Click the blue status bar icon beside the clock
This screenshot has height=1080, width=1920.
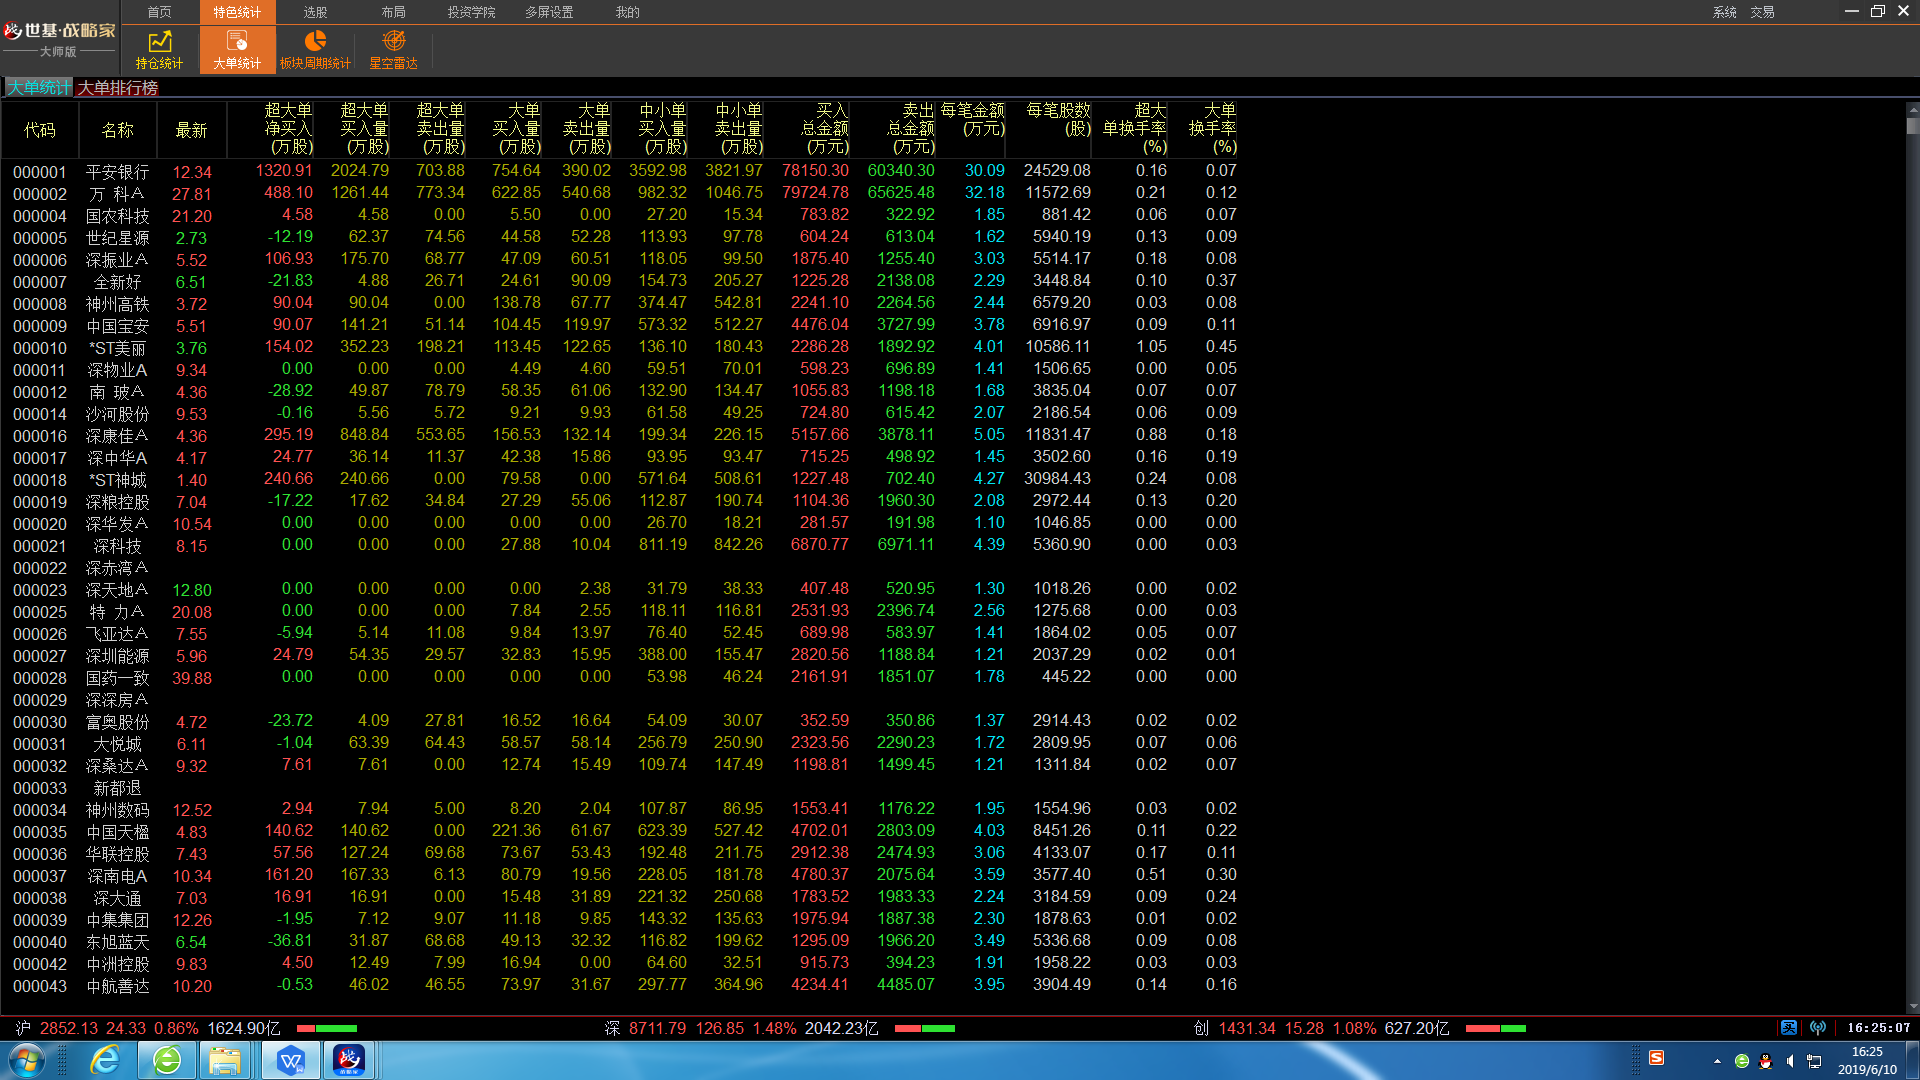point(1789,1028)
